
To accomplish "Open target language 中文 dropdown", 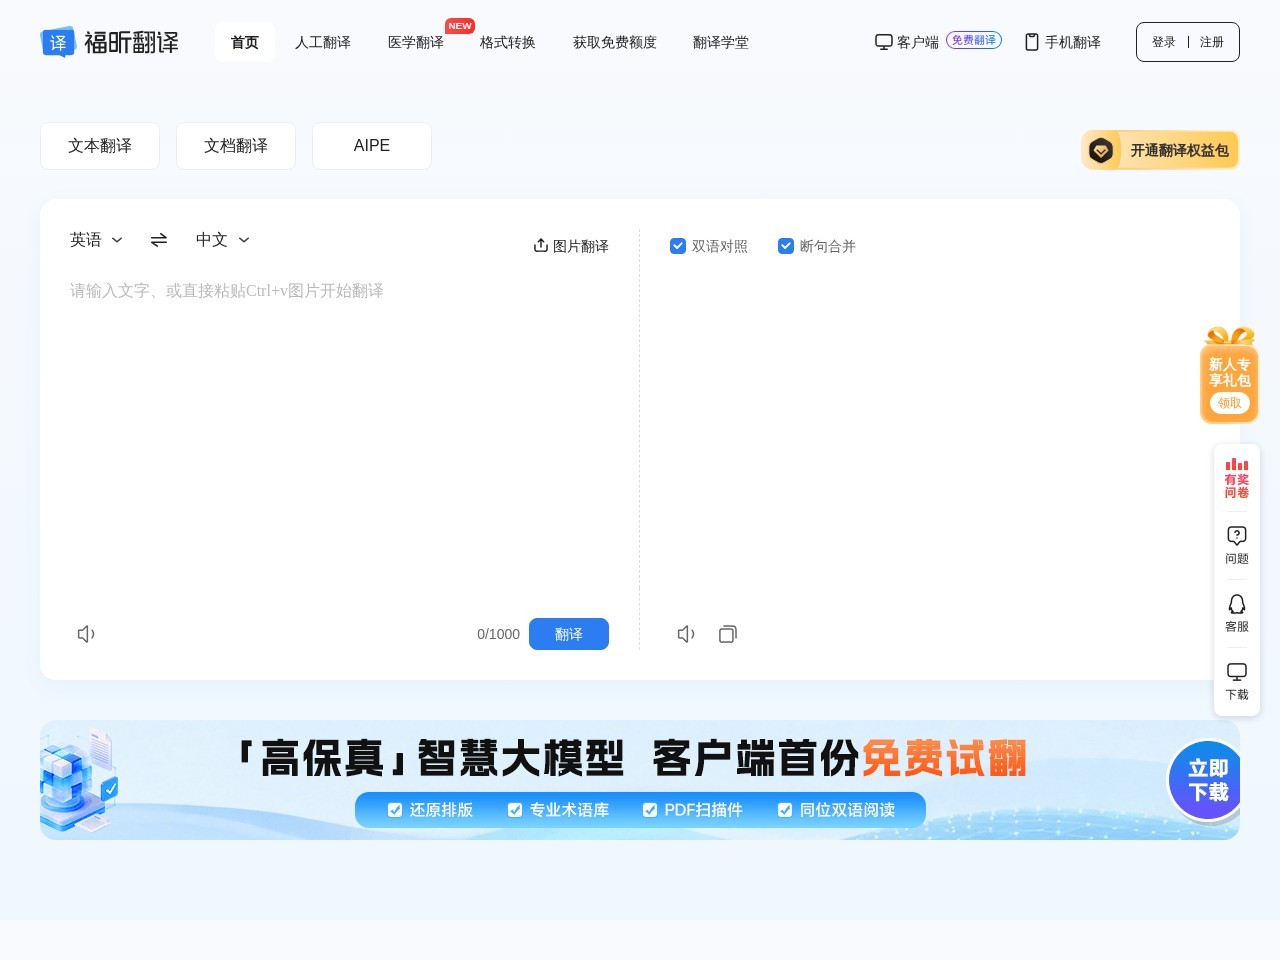I will point(223,240).
